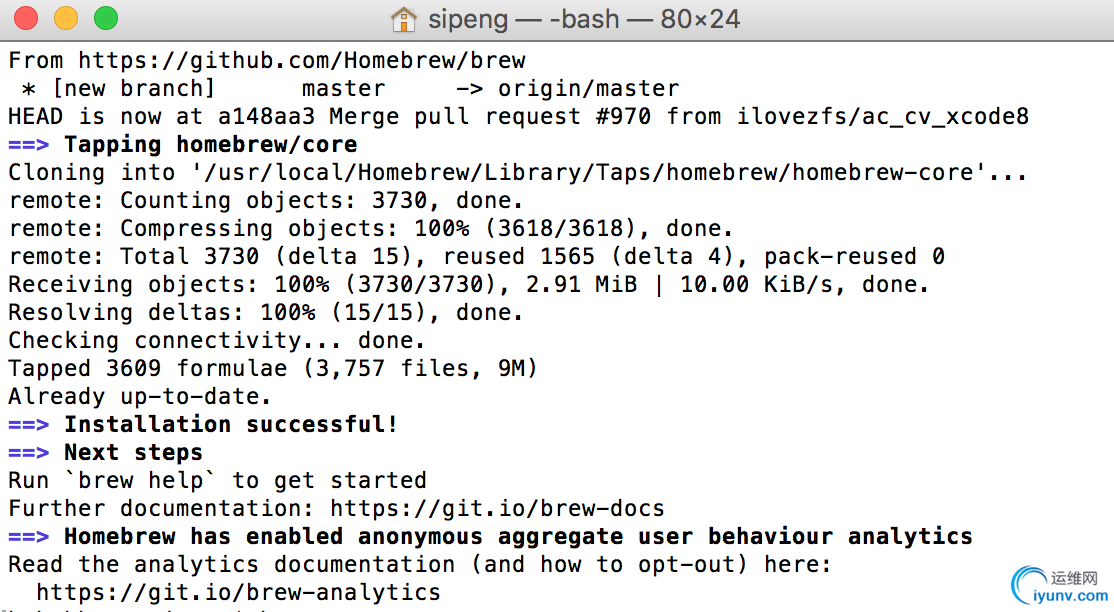The width and height of the screenshot is (1114, 612).
Task: Click the iyunv.com watermark logo
Action: point(1059,586)
